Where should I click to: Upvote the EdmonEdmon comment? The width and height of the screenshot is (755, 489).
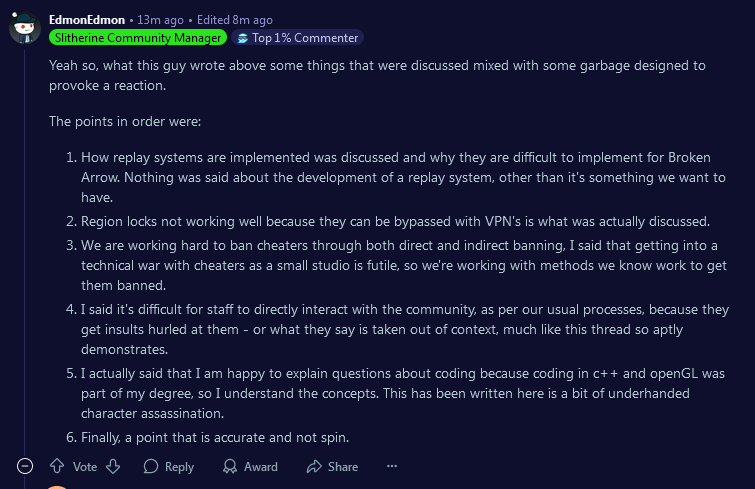coord(56,466)
